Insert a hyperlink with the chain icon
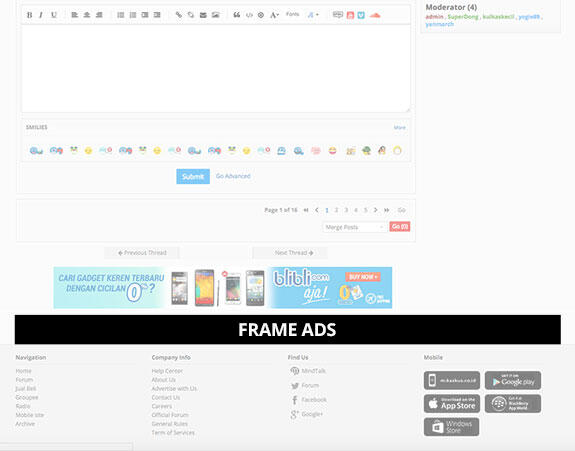This screenshot has width=575, height=451. coord(179,15)
